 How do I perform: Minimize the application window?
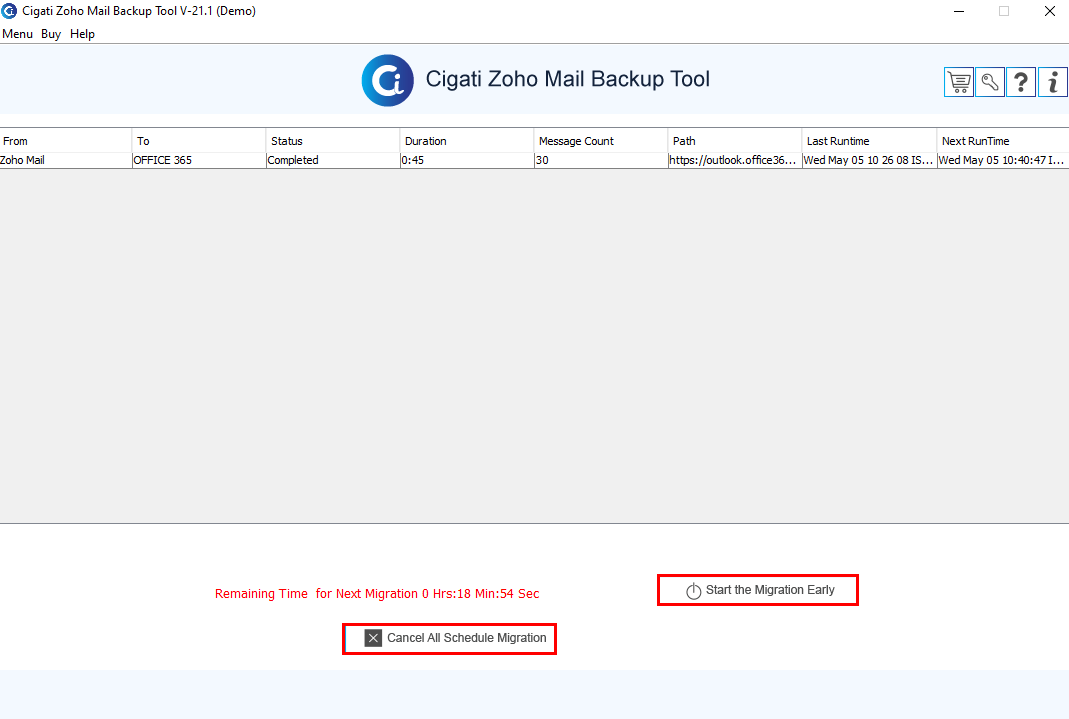(x=959, y=11)
